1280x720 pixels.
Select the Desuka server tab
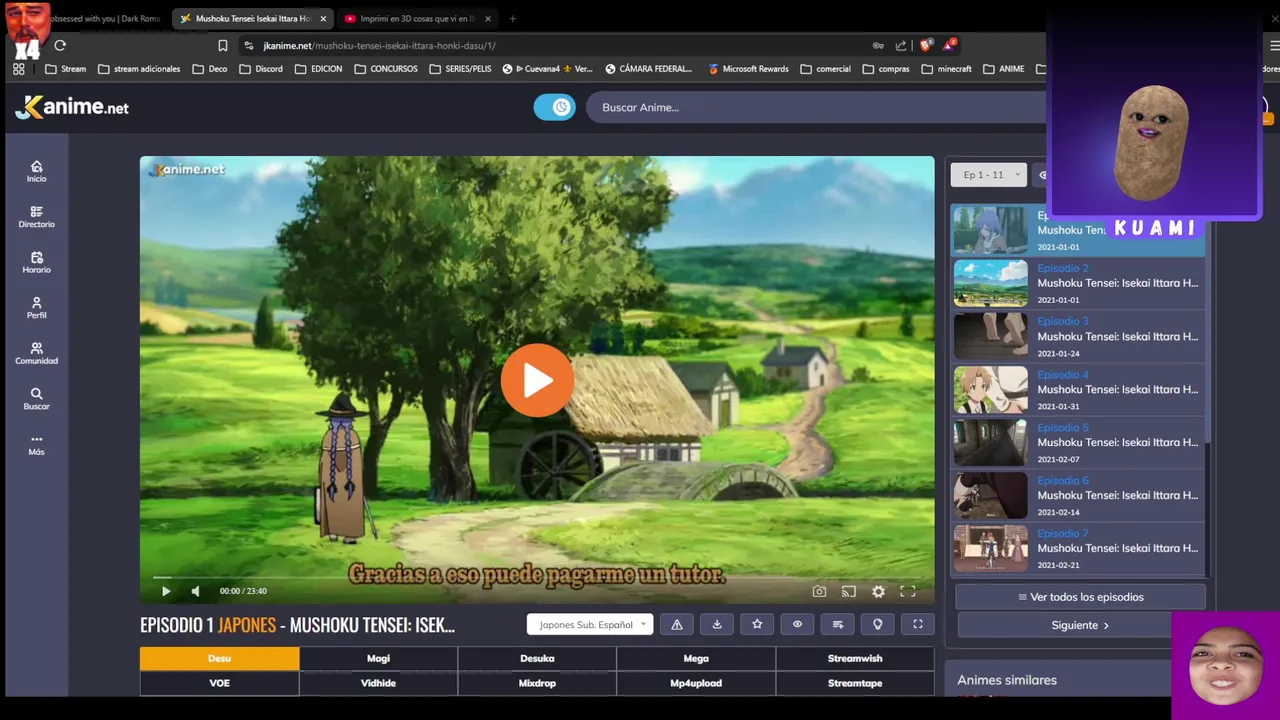pos(537,658)
